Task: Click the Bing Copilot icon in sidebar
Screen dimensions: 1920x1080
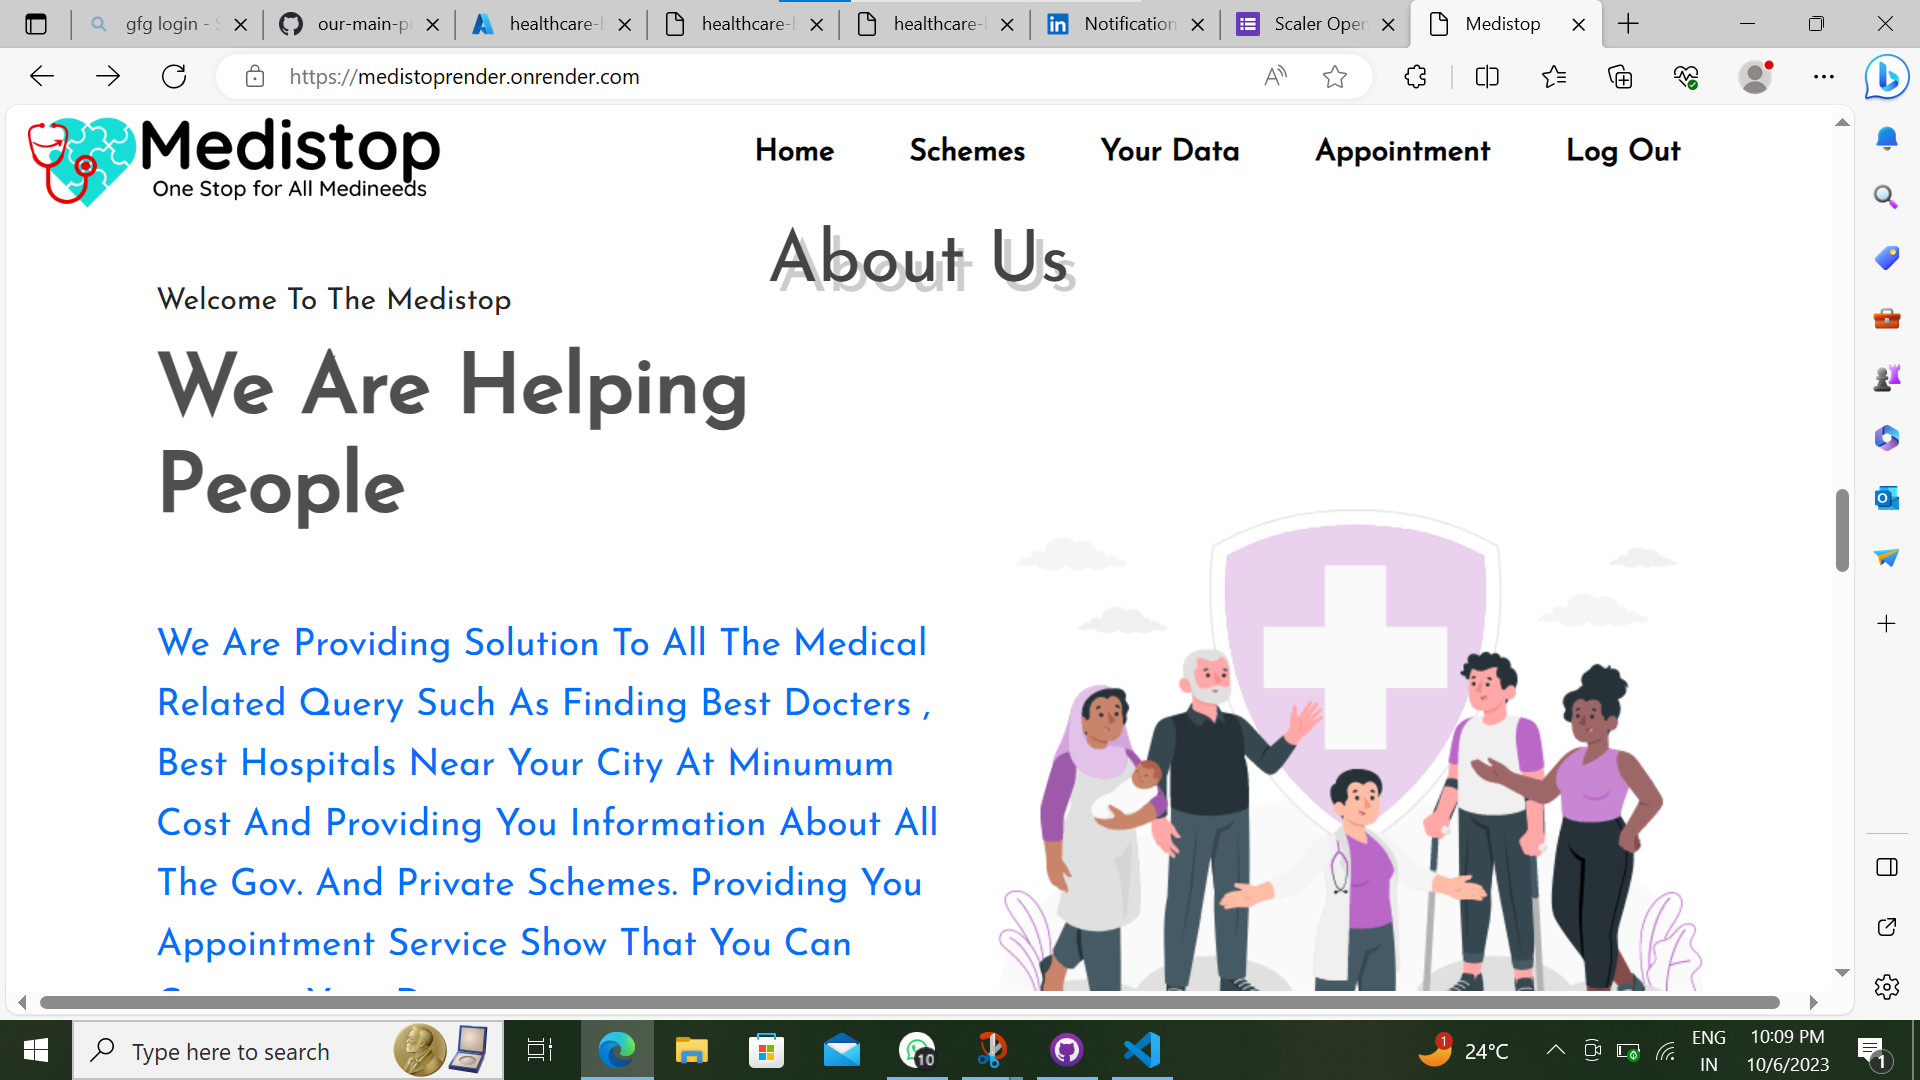Action: click(1886, 77)
